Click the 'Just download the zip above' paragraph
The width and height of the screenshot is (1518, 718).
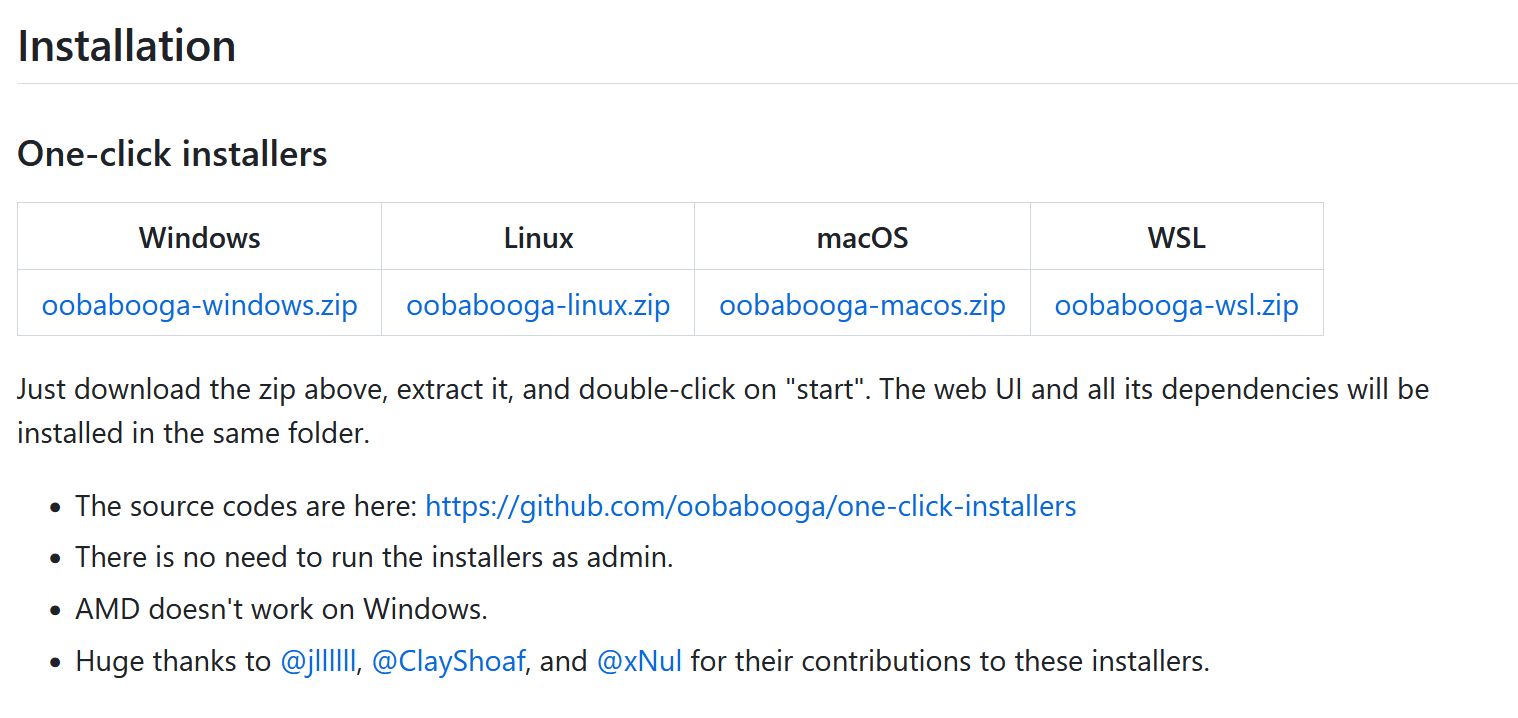pos(723,411)
